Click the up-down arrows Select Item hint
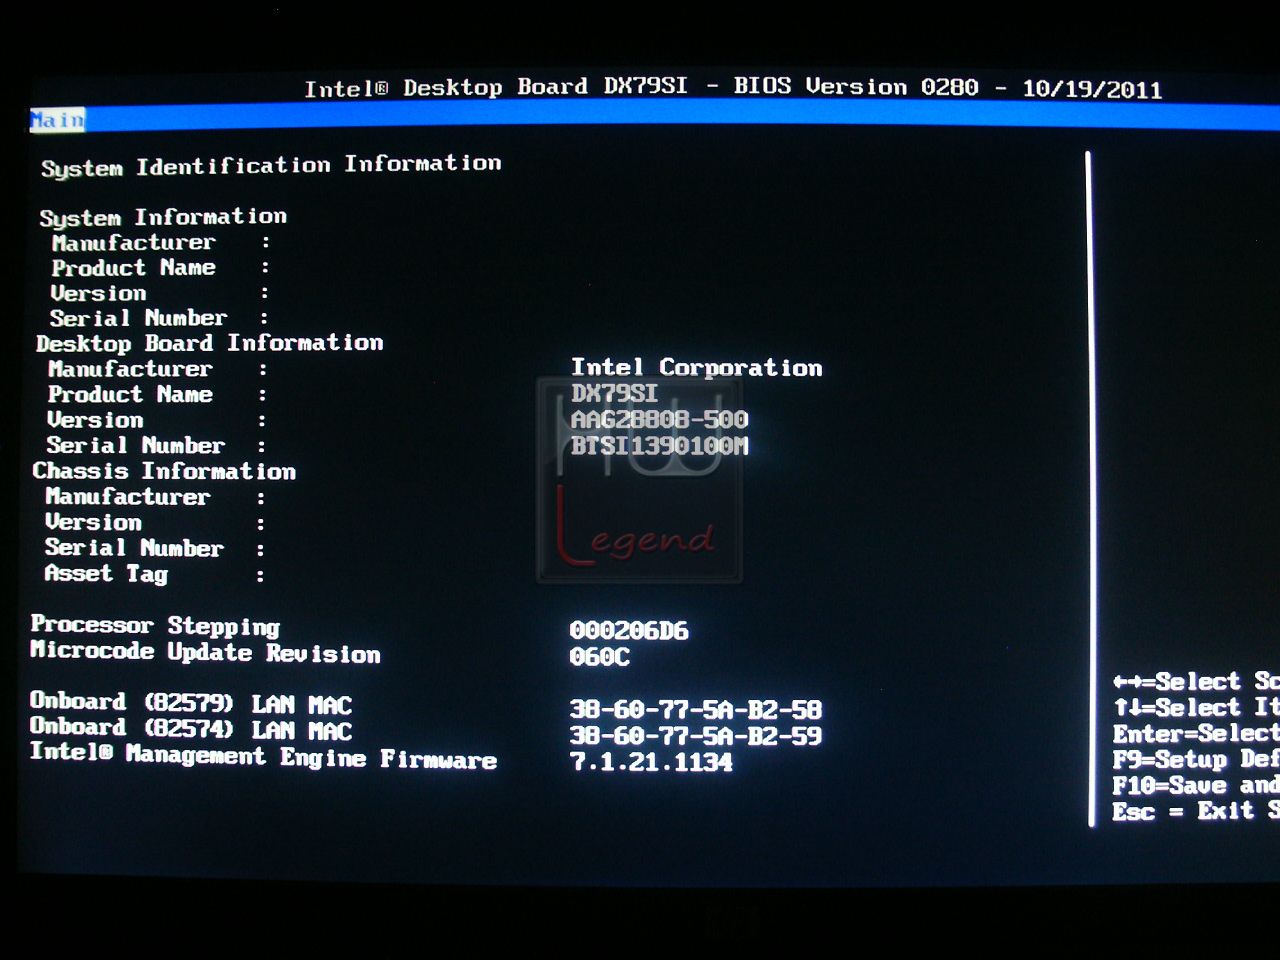The width and height of the screenshot is (1280, 960). (1196, 708)
